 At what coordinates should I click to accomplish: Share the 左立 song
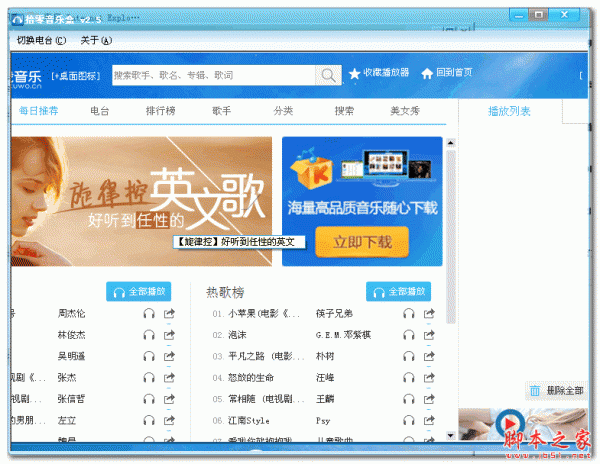click(x=169, y=421)
